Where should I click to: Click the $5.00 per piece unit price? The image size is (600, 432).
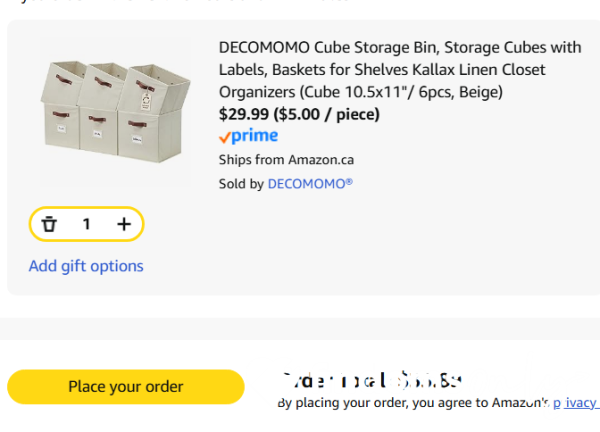click(x=327, y=114)
